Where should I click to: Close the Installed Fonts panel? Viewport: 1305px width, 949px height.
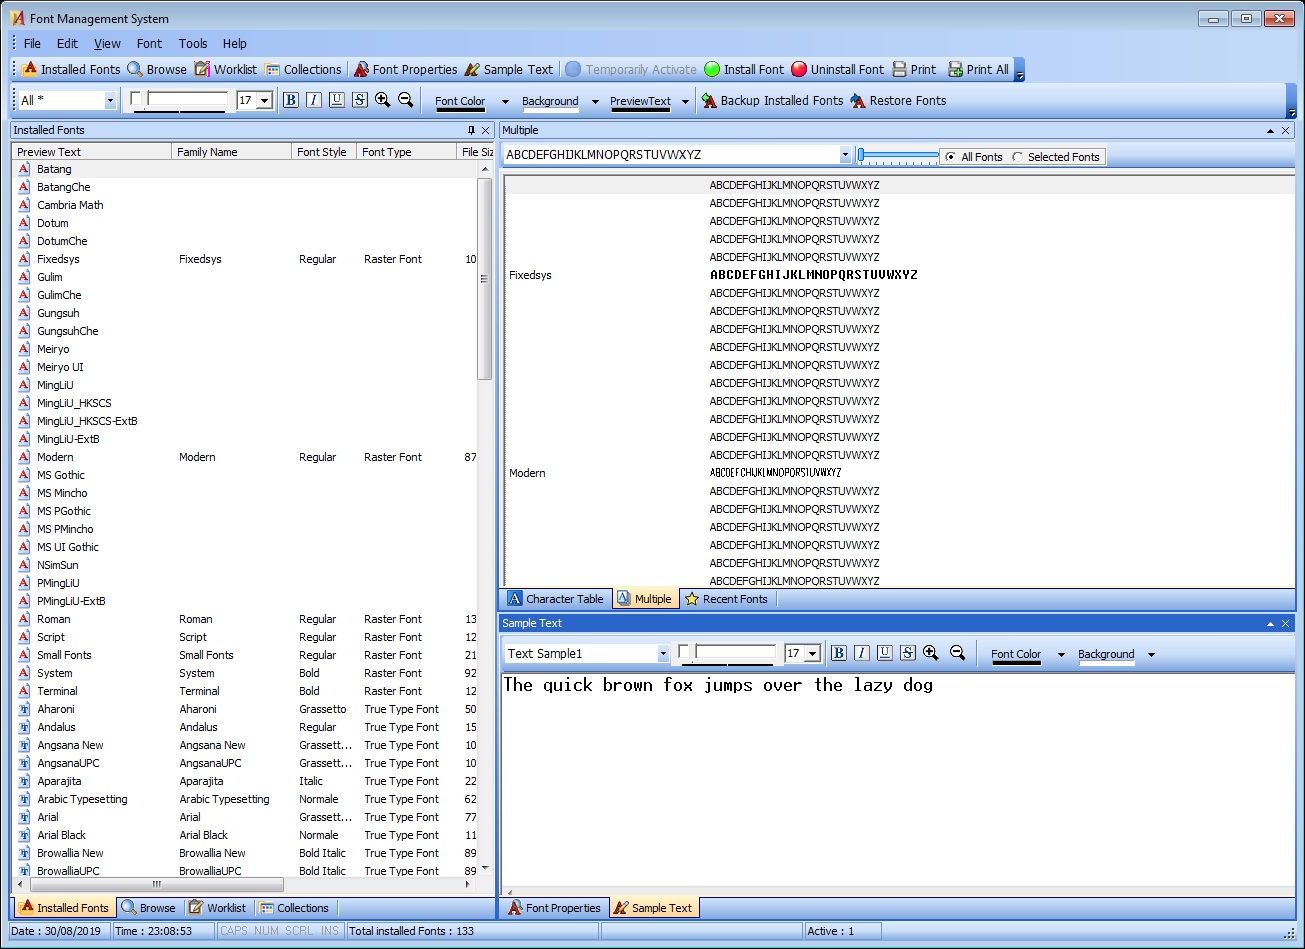pyautogui.click(x=486, y=130)
